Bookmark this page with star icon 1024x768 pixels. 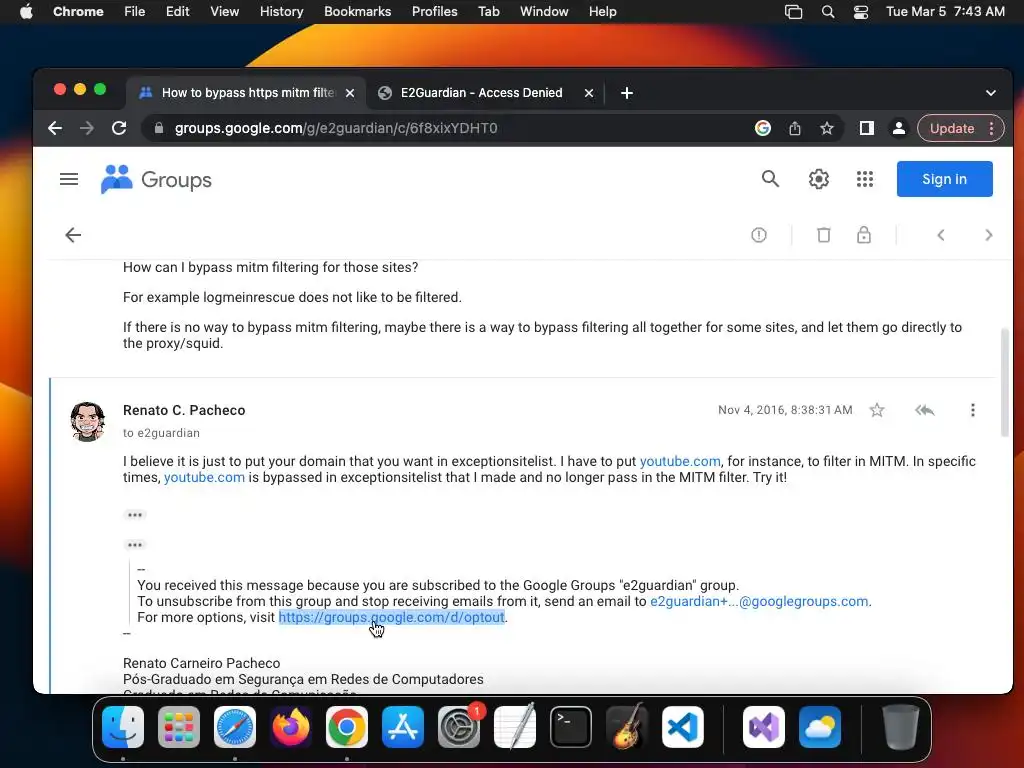[827, 128]
